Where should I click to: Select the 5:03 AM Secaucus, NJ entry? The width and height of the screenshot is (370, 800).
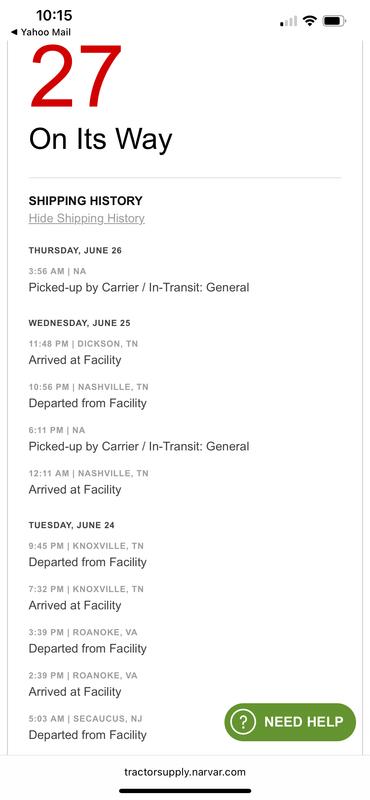click(88, 728)
